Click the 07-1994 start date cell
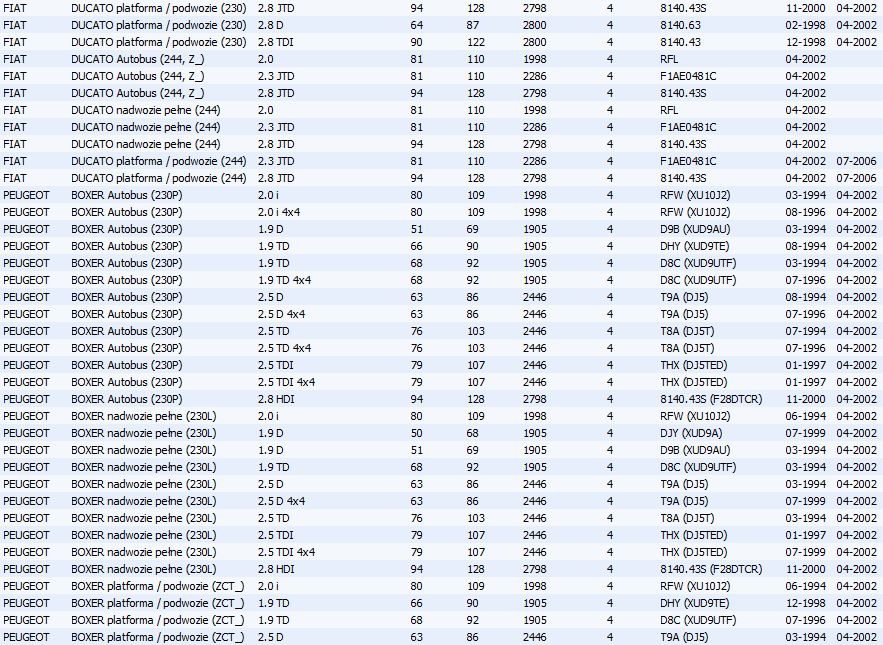The width and height of the screenshot is (883, 645). 805,331
